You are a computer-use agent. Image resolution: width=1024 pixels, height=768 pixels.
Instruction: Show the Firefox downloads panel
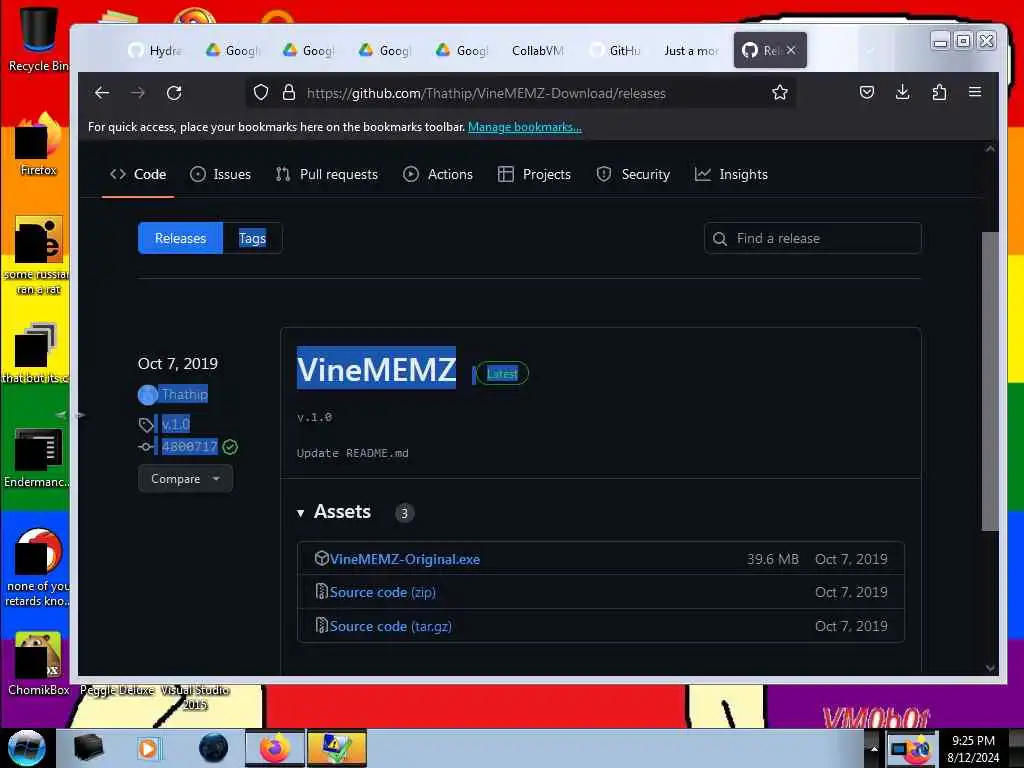click(x=903, y=92)
